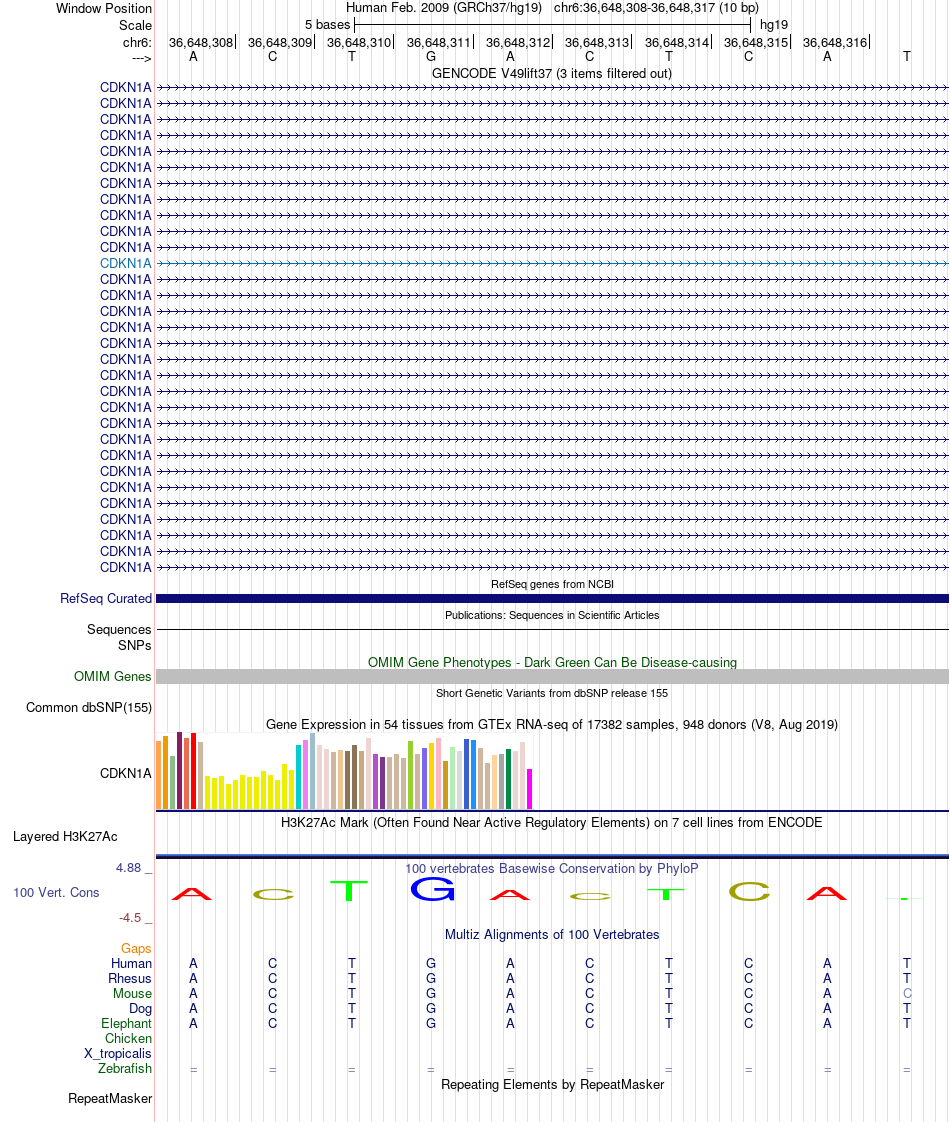Click the Human alignment row label
The height and width of the screenshot is (1122, 950).
click(x=131, y=963)
